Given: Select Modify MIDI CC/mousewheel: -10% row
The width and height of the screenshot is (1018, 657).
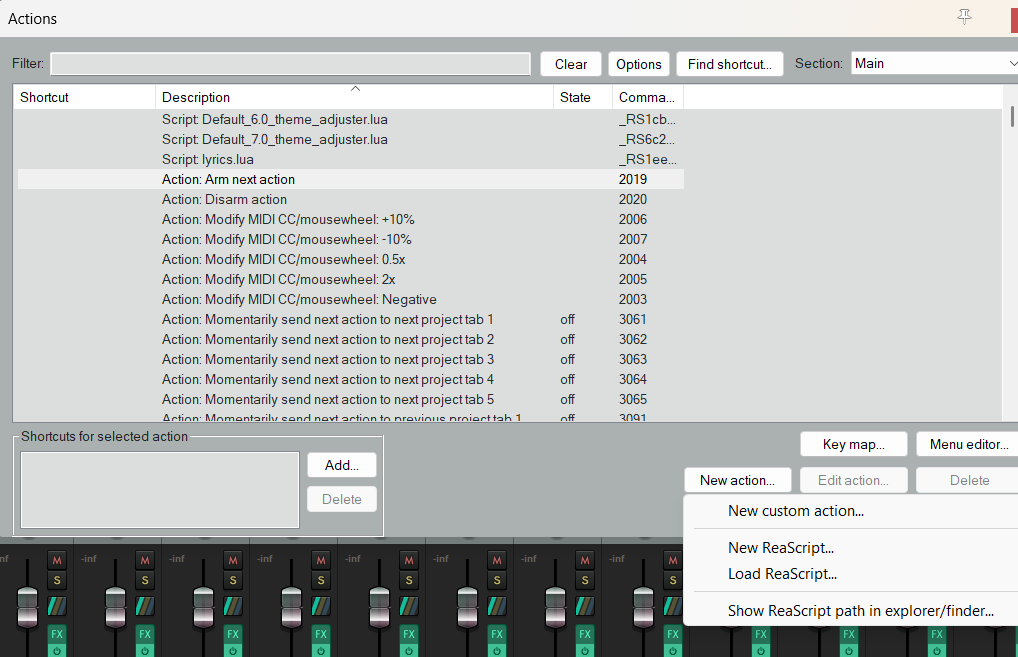Looking at the screenshot, I should 351,240.
